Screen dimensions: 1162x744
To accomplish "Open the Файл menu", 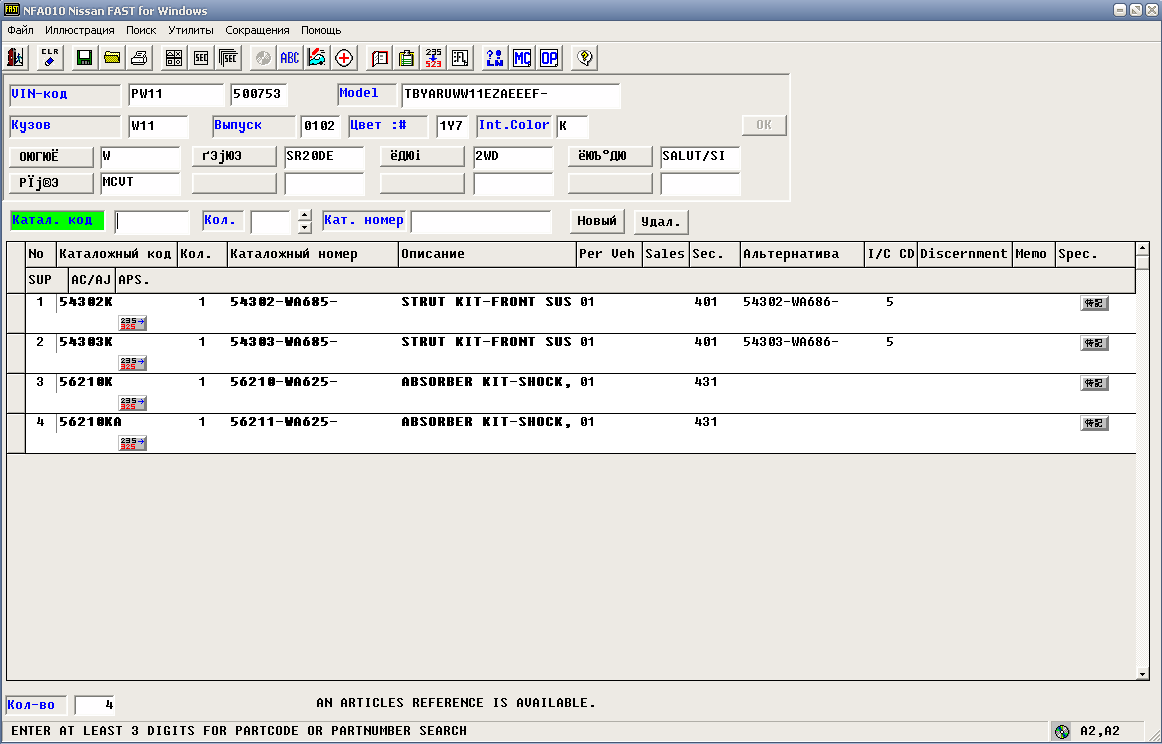I will click(21, 30).
